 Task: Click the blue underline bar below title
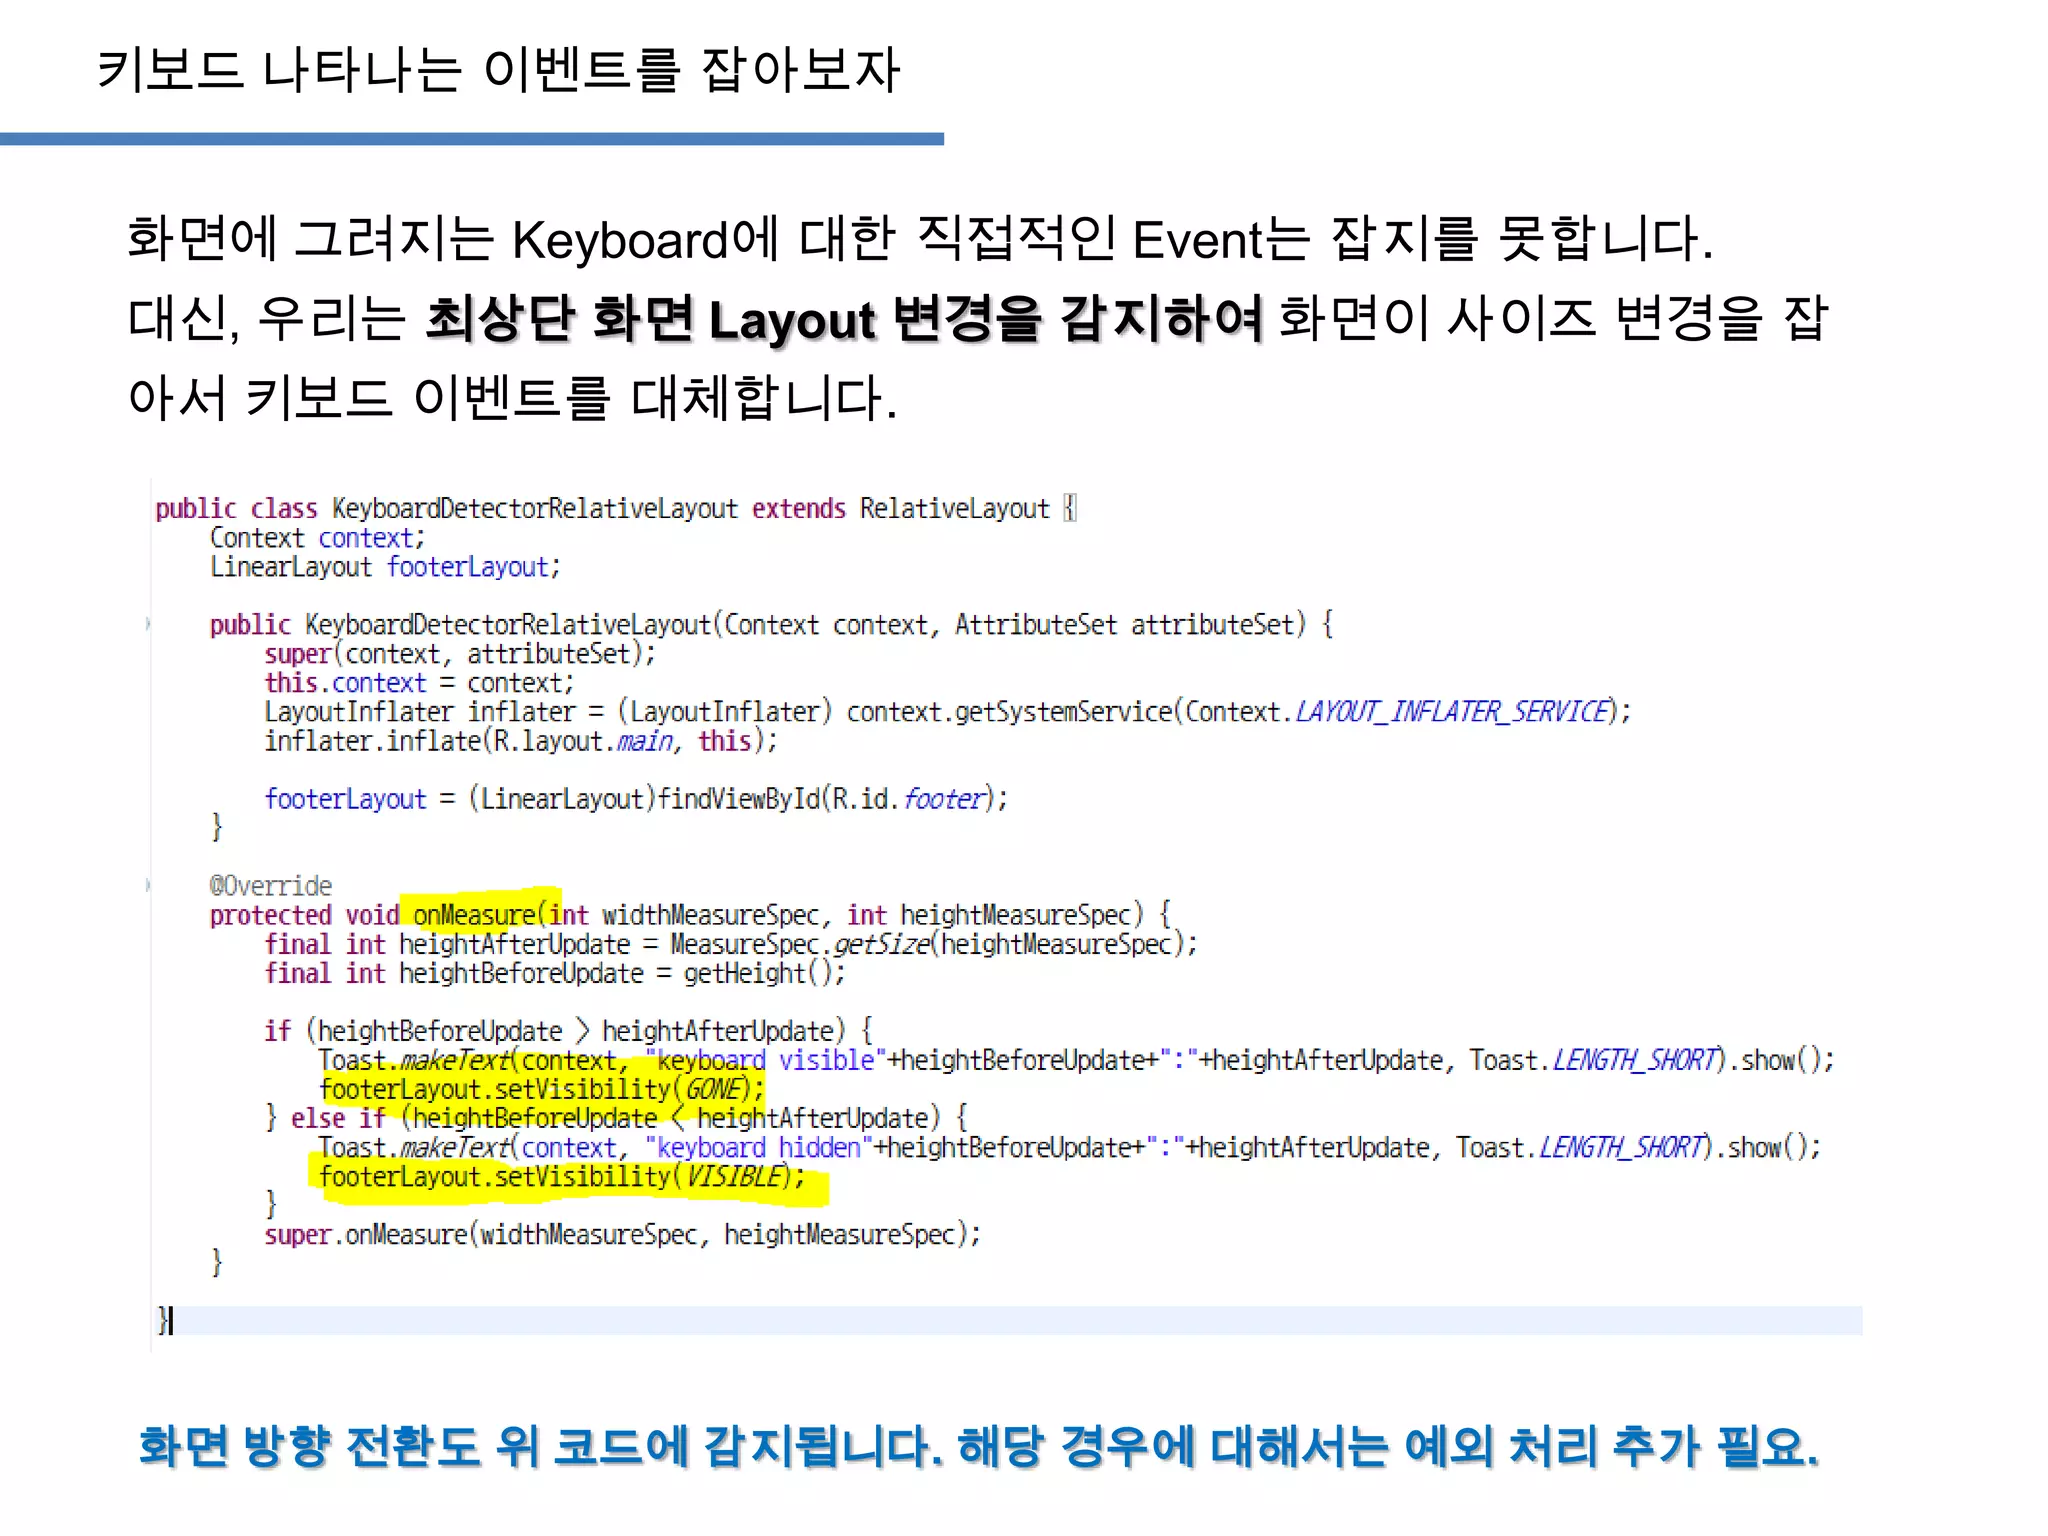[471, 139]
